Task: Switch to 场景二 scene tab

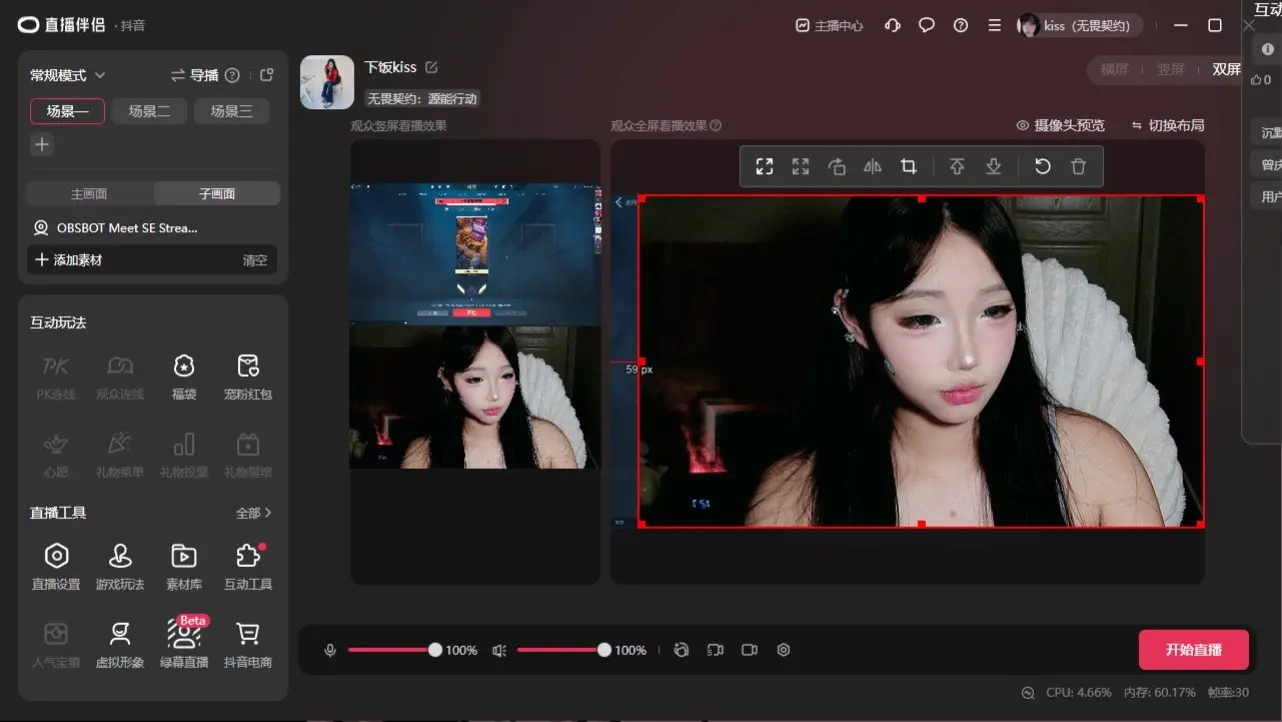Action: coord(149,111)
